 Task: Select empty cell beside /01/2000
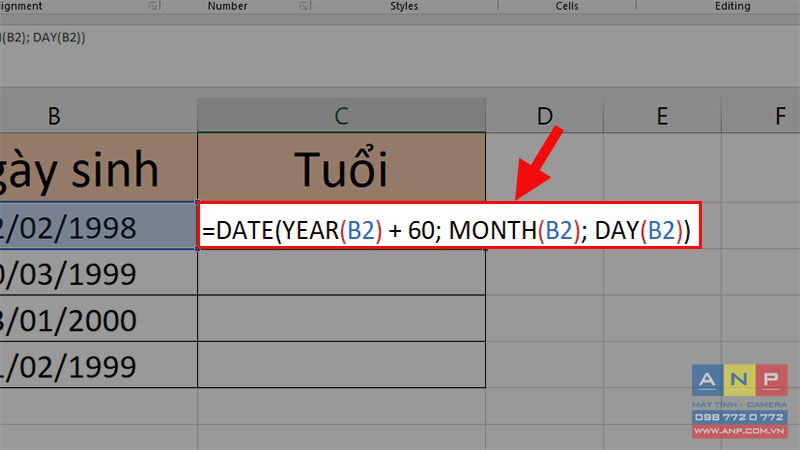(x=341, y=318)
